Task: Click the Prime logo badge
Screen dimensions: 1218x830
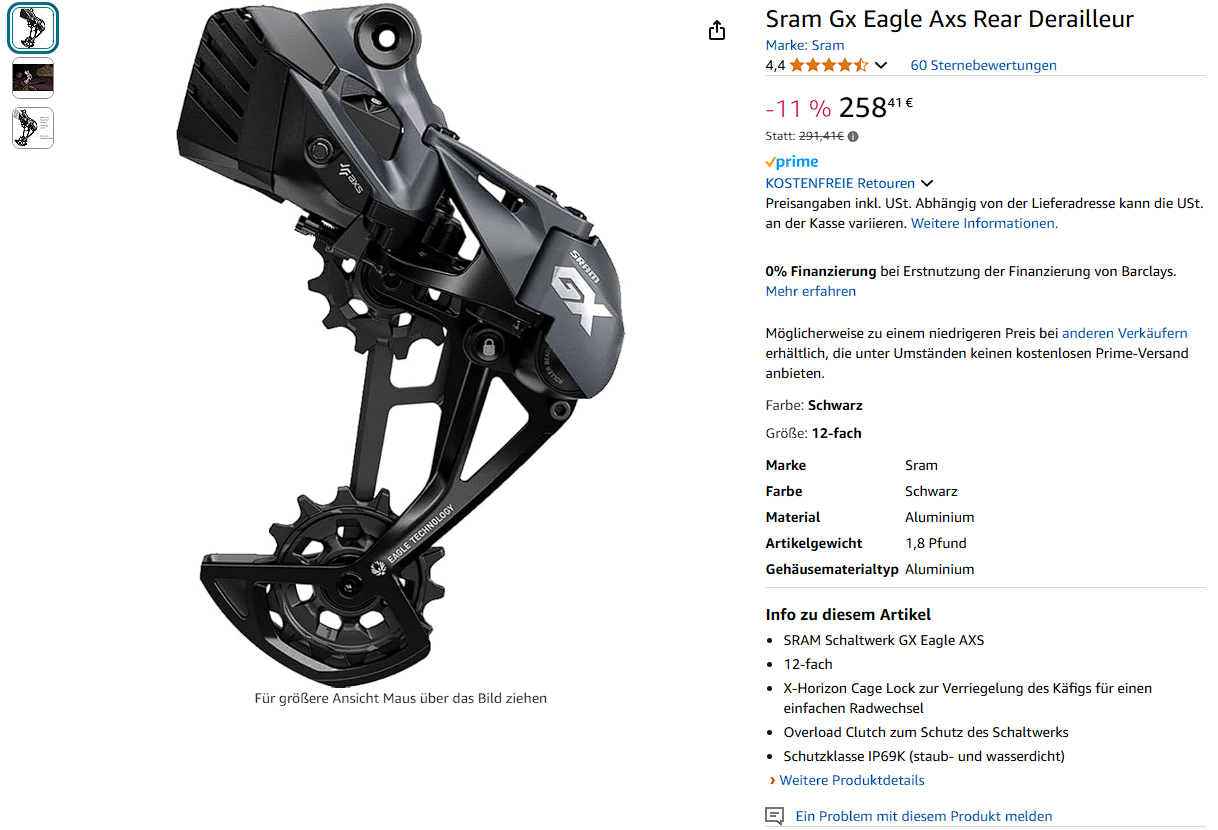Action: click(x=792, y=162)
